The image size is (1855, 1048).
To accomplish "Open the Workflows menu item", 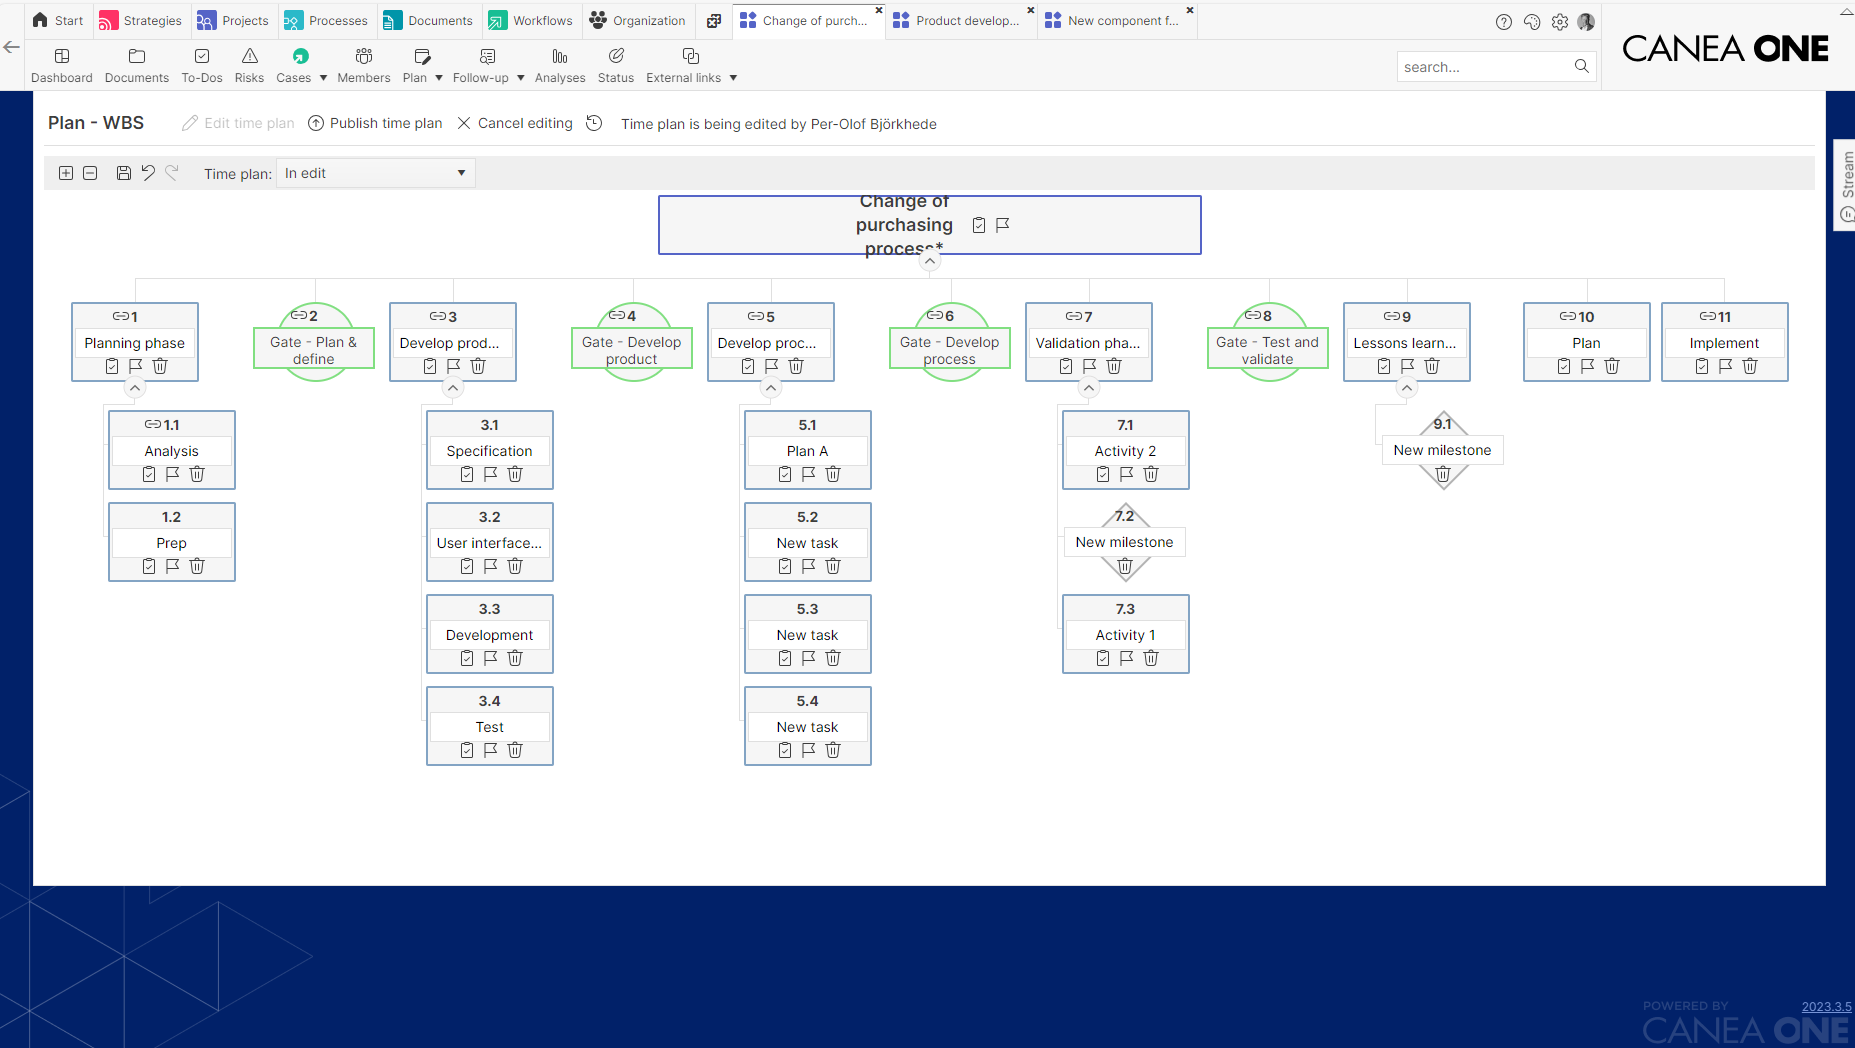I will 531,20.
